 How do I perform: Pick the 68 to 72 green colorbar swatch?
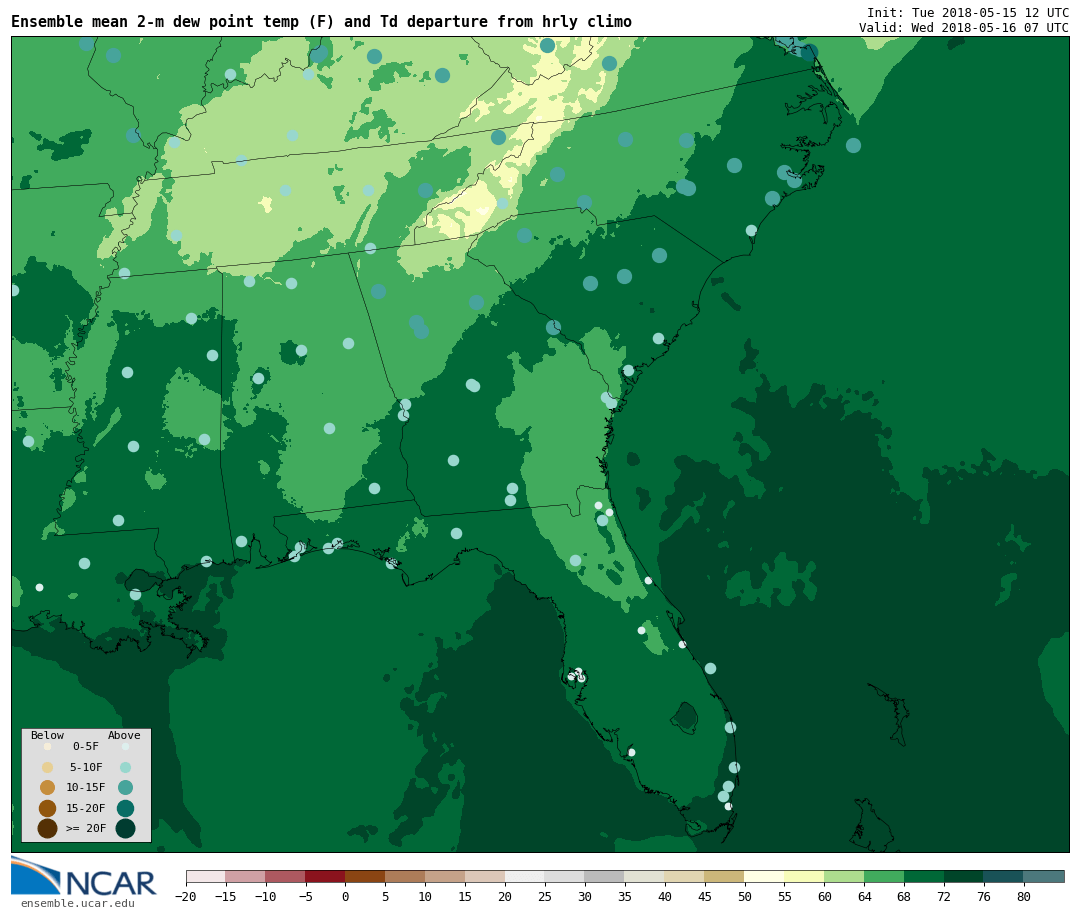pyautogui.click(x=924, y=876)
